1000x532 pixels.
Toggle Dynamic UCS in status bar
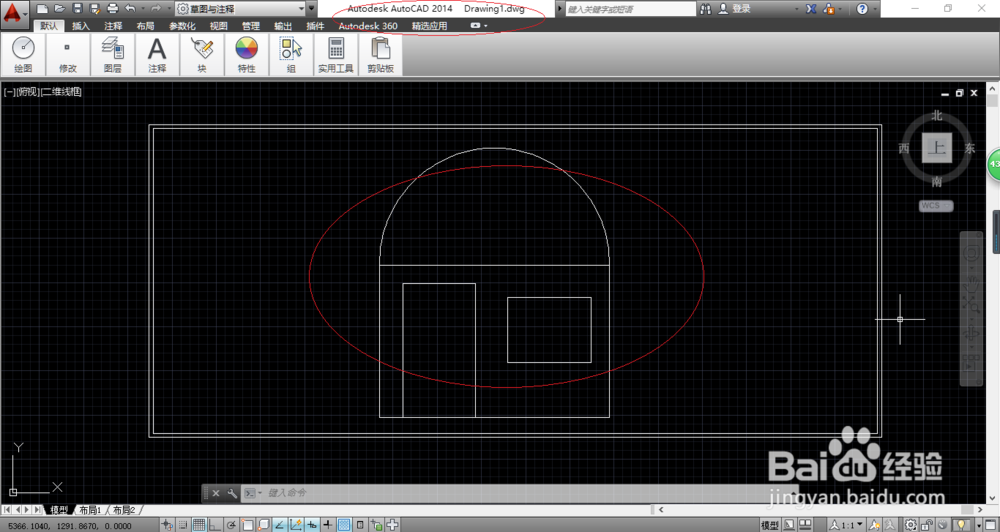point(296,525)
